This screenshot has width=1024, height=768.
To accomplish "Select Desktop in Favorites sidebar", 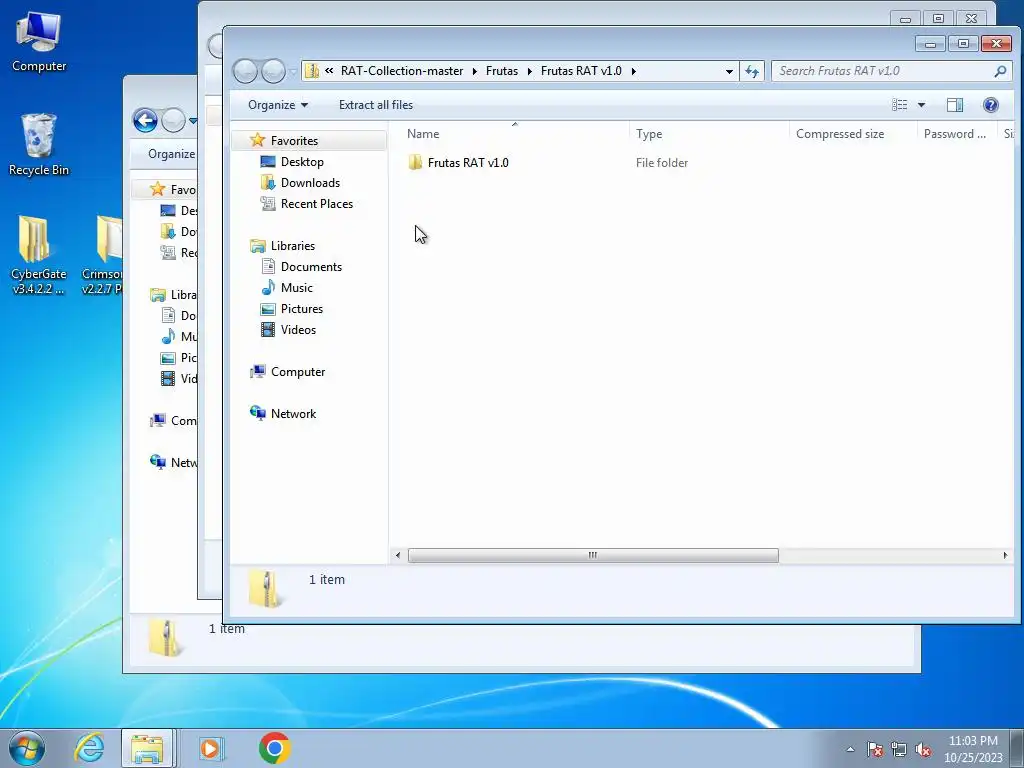I will coord(302,161).
